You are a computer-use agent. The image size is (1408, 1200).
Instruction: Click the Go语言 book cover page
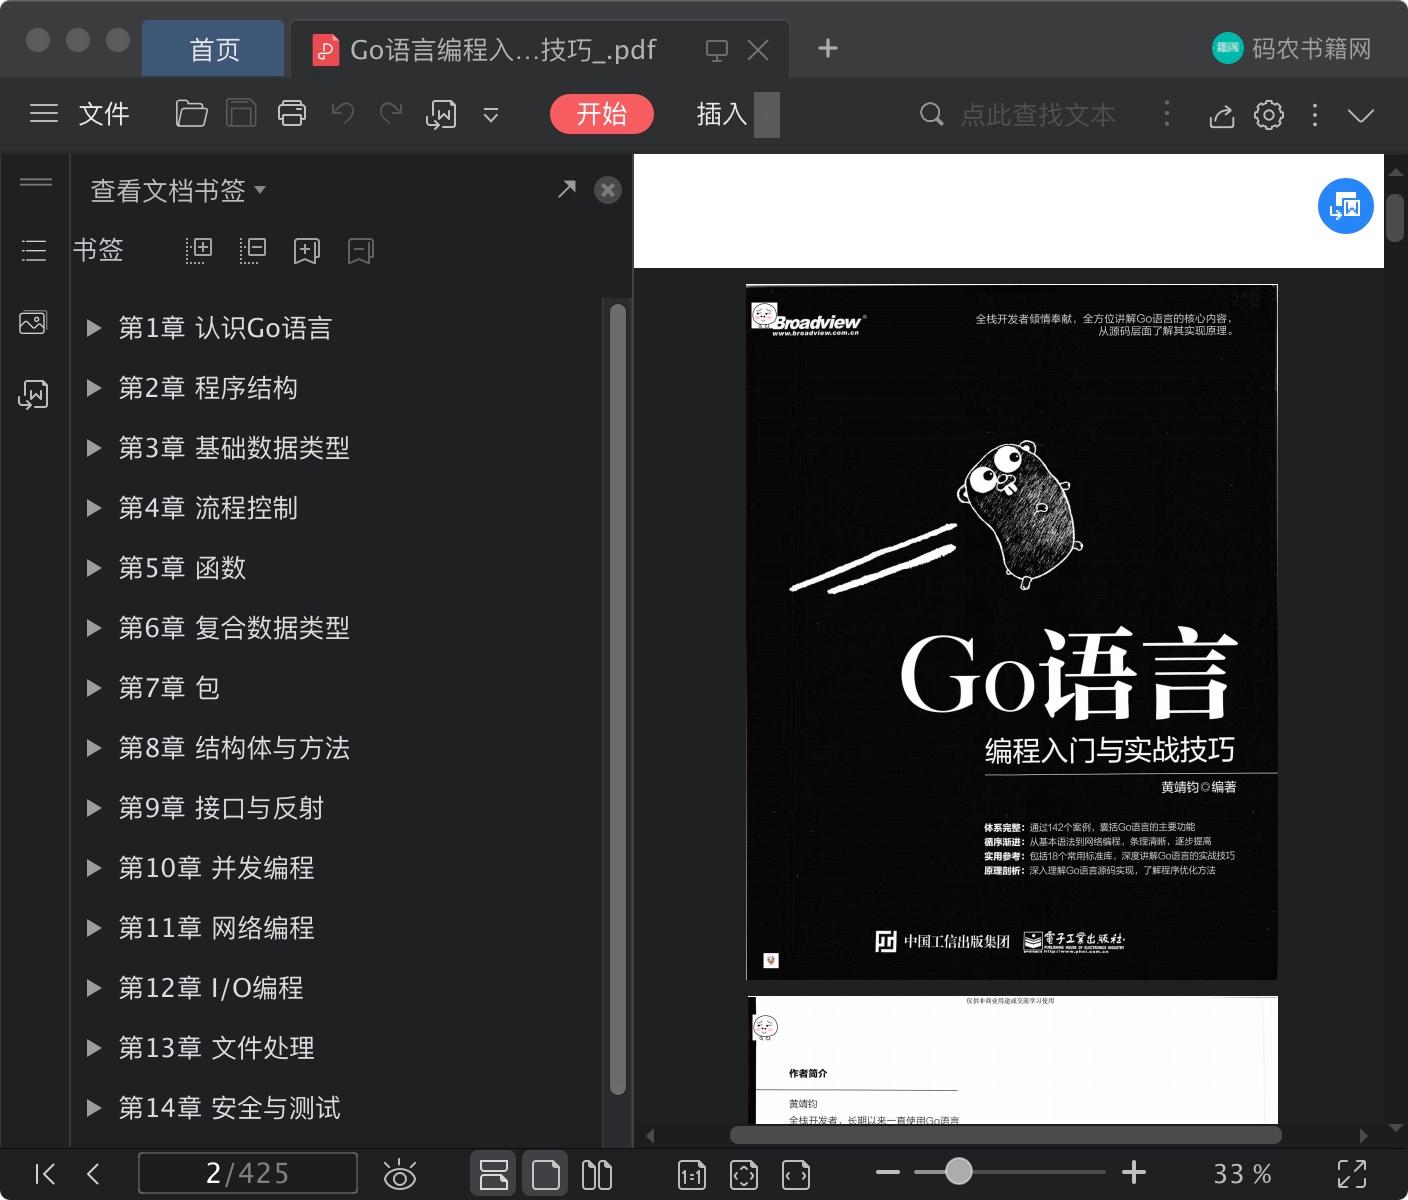tap(1012, 632)
